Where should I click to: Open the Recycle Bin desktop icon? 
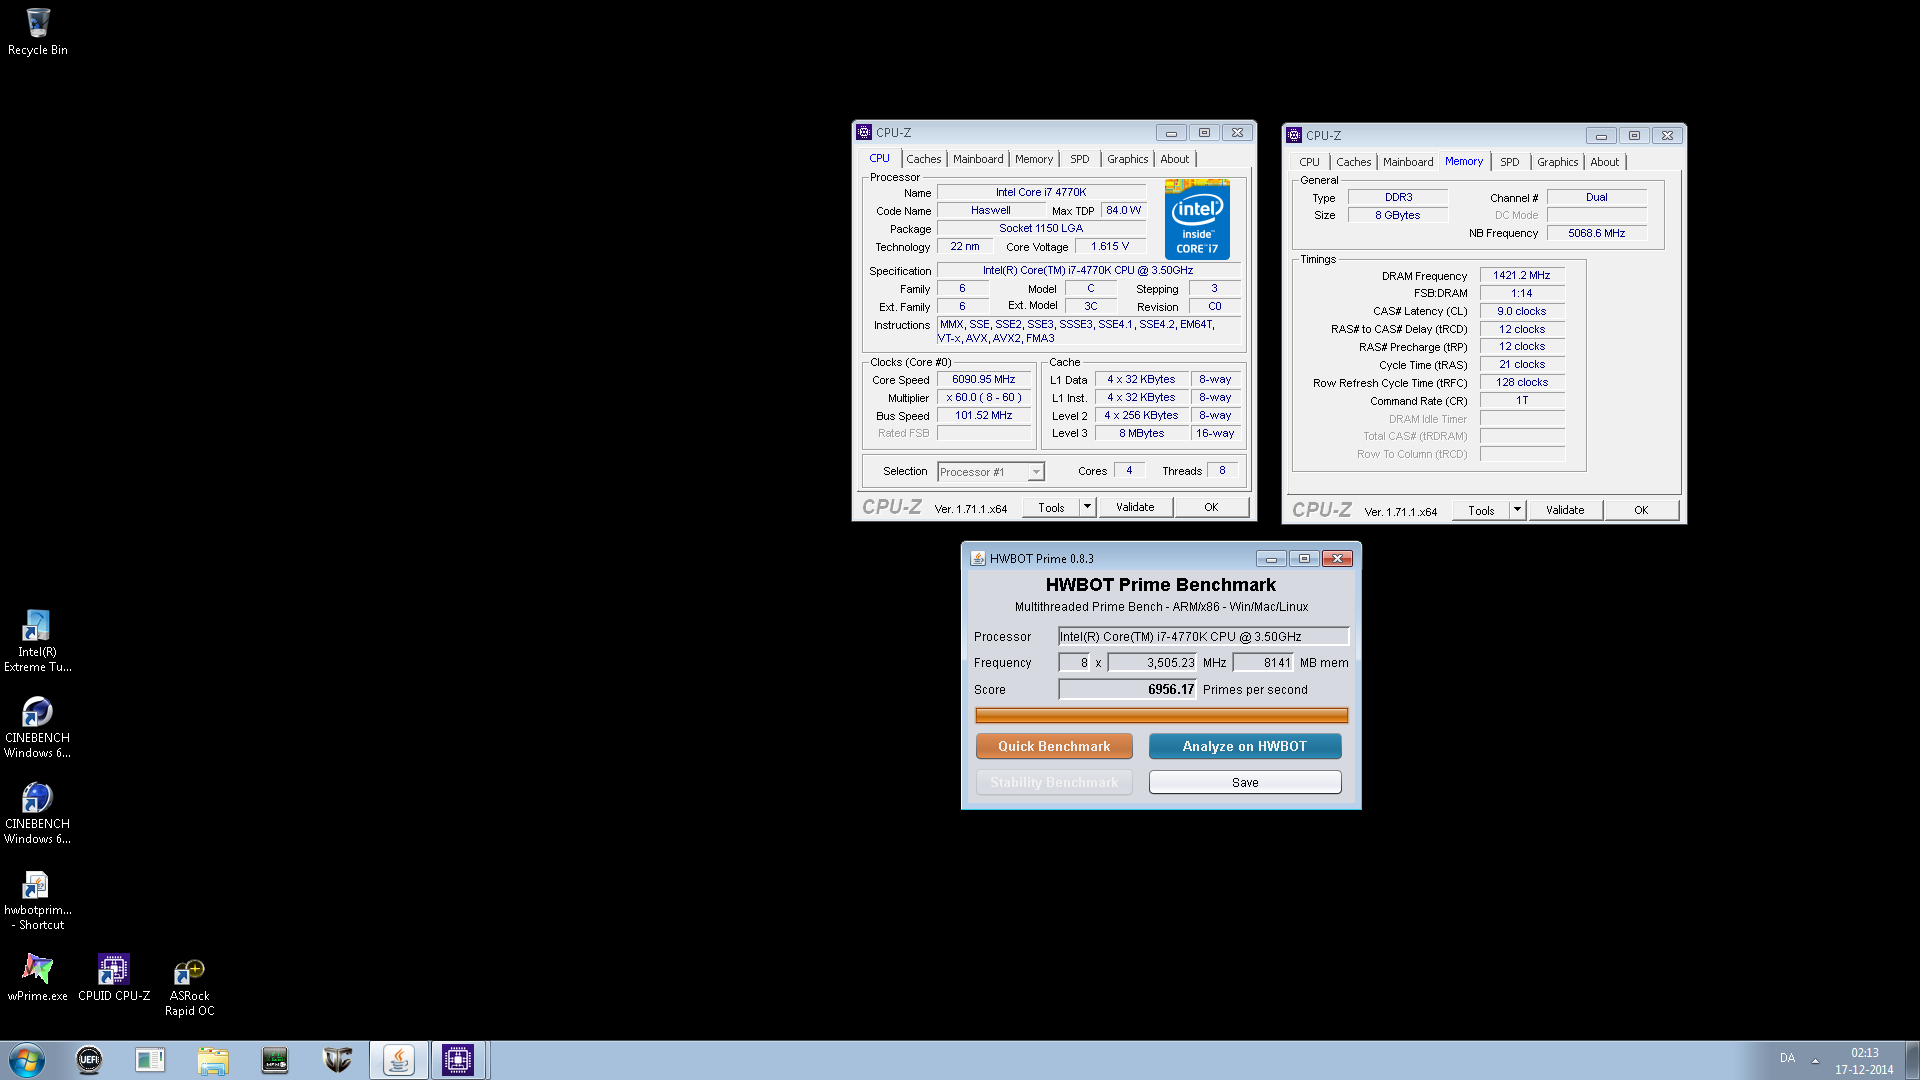[x=38, y=32]
